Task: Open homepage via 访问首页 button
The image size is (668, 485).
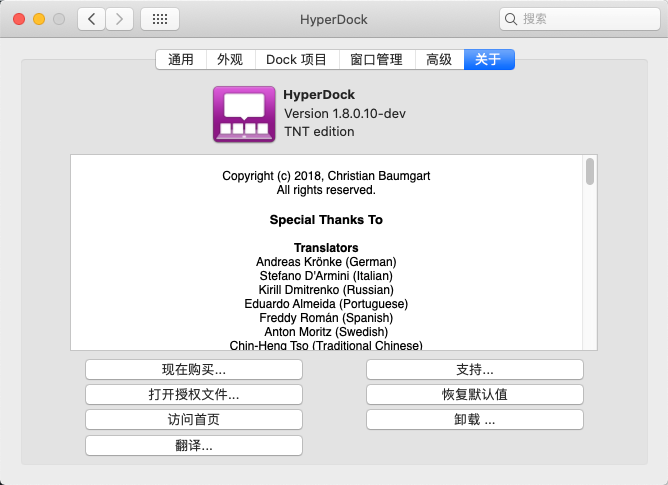Action: point(194,420)
